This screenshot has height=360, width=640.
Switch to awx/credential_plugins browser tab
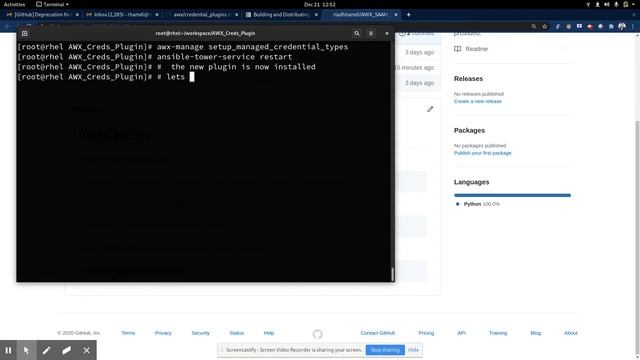pos(202,15)
